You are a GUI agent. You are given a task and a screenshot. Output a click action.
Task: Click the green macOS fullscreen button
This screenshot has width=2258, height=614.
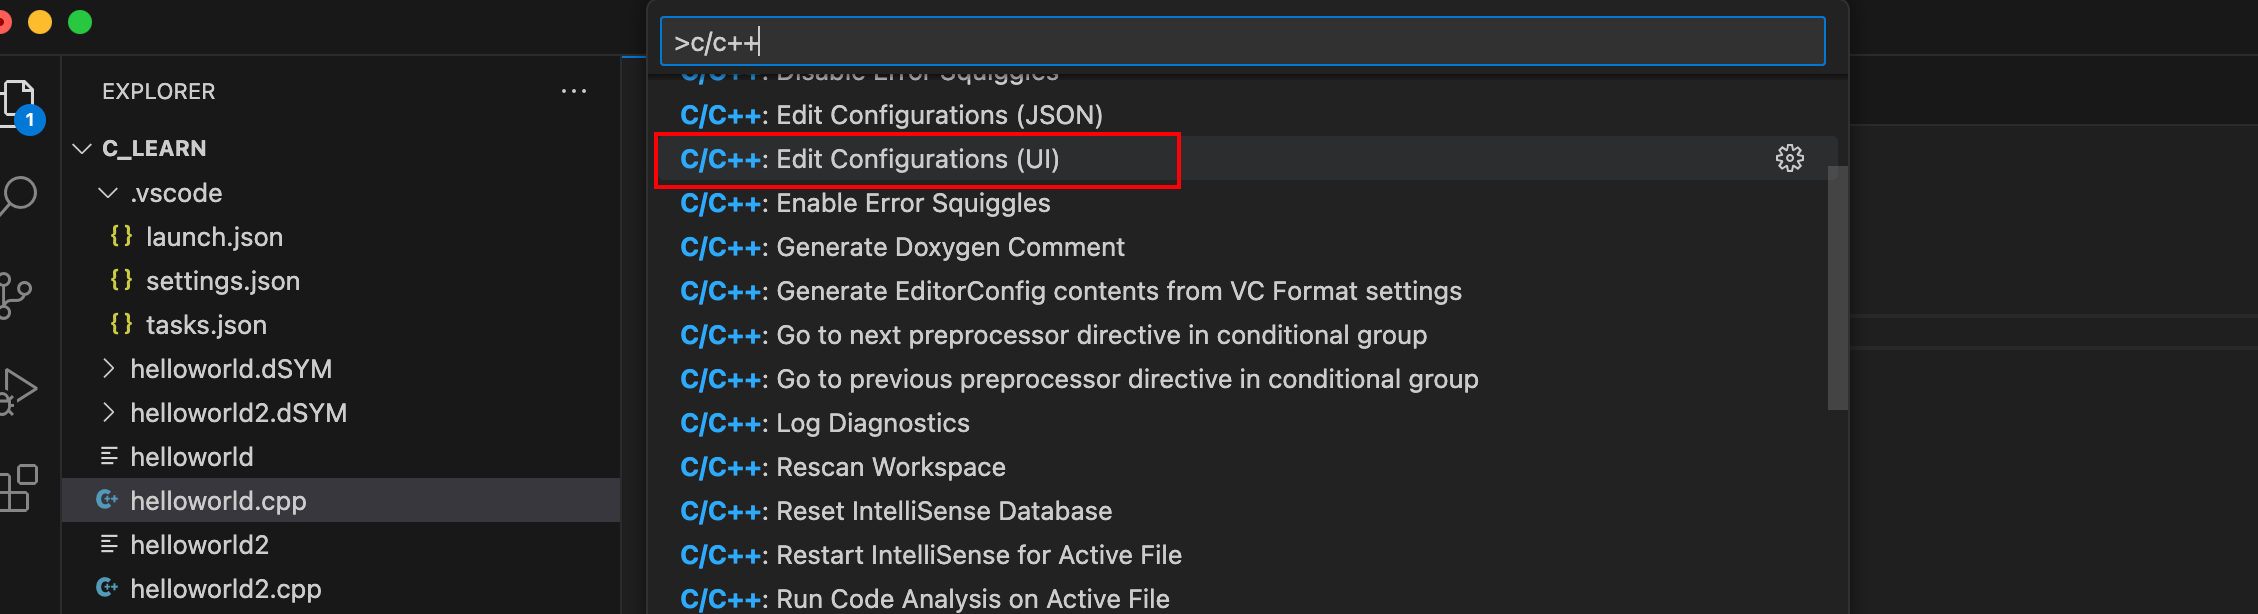(80, 22)
